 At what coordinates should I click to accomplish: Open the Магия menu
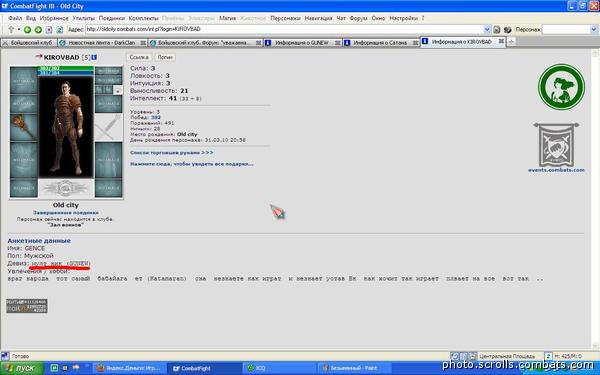[227, 18]
